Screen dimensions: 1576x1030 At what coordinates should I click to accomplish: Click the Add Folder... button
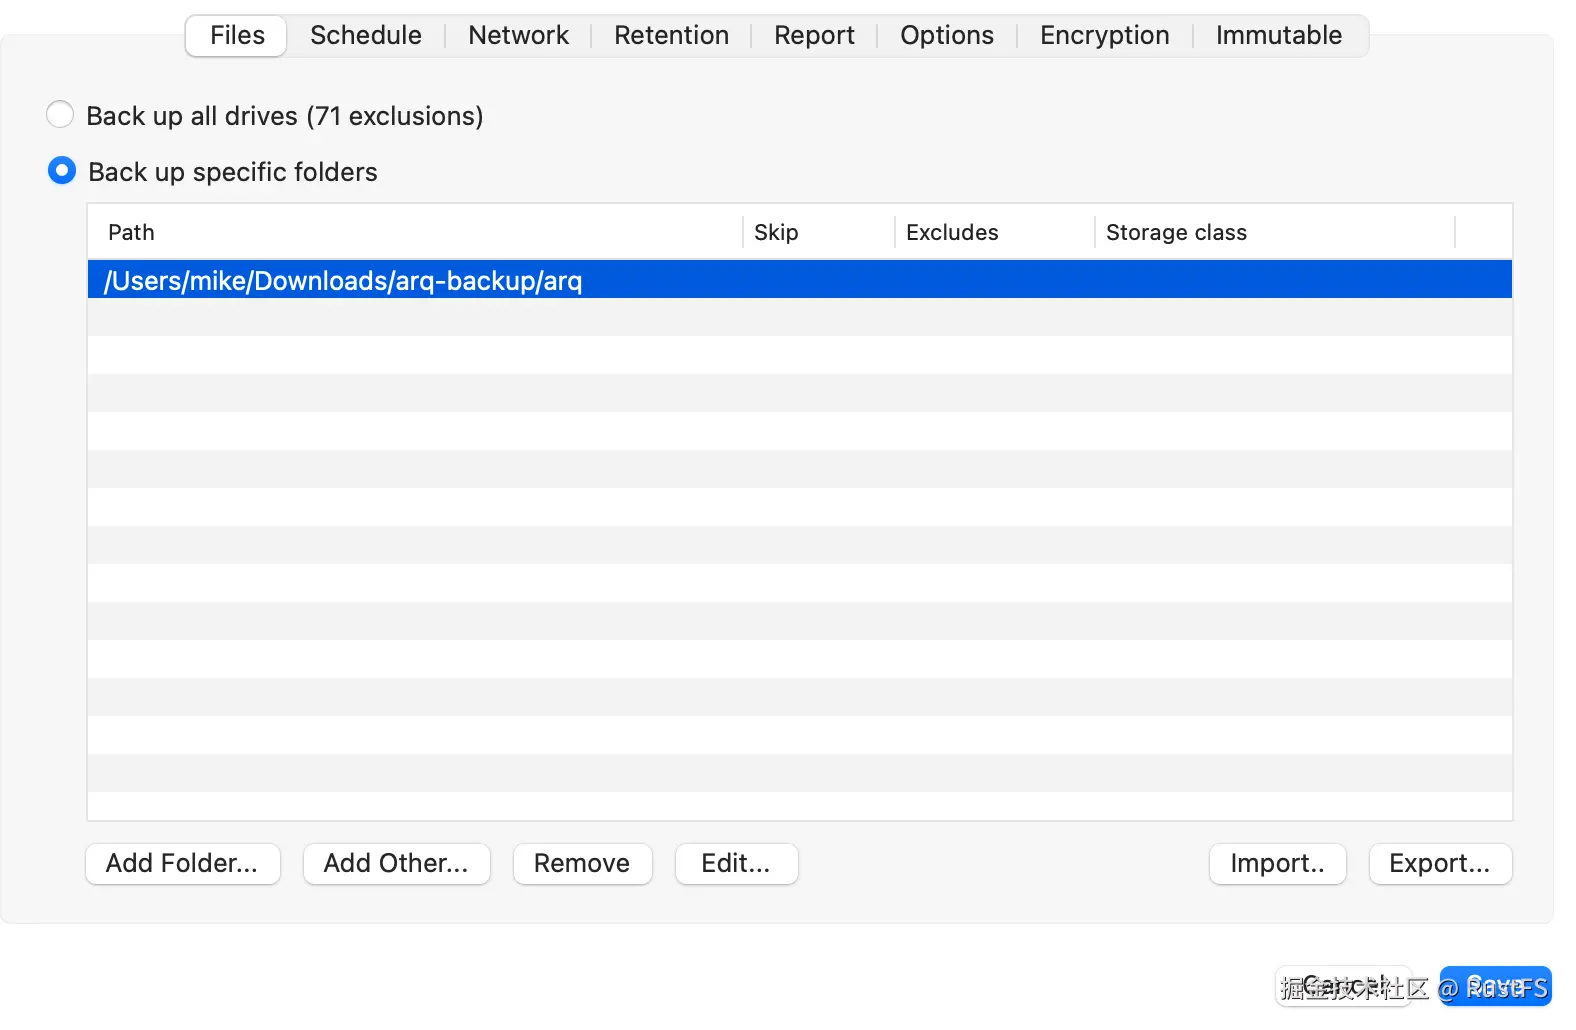tap(182, 864)
